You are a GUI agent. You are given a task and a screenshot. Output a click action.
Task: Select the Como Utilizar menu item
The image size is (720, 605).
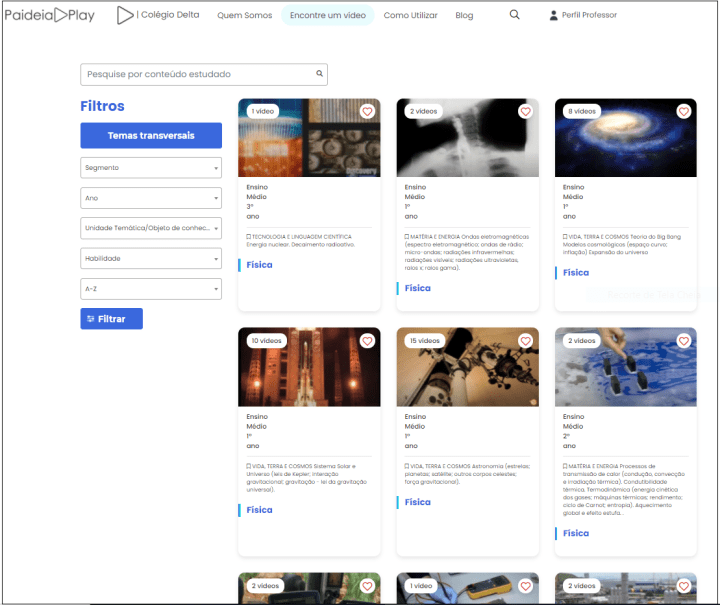pos(410,15)
